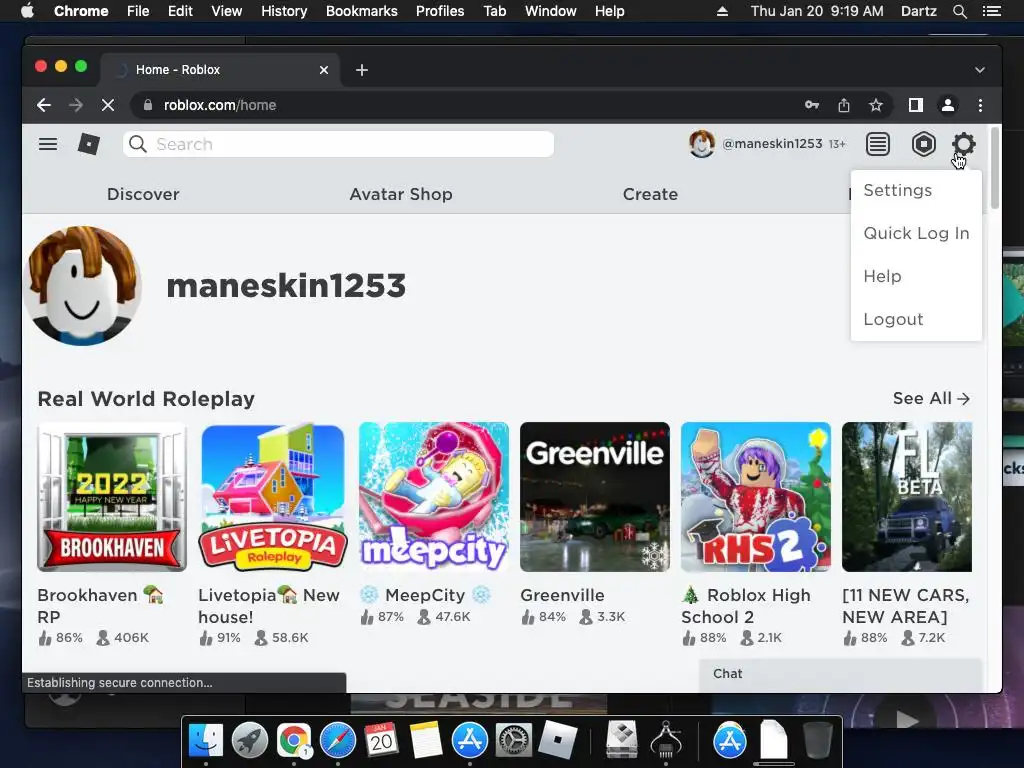This screenshot has height=768, width=1024.
Task: Open Control Center in the menu bar
Action: pyautogui.click(x=991, y=11)
